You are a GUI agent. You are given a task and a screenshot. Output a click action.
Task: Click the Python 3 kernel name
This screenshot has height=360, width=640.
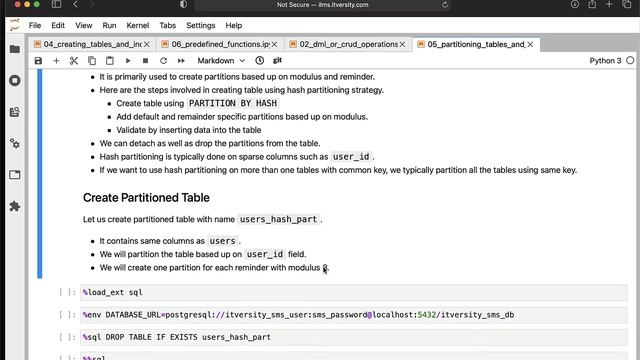(x=605, y=60)
